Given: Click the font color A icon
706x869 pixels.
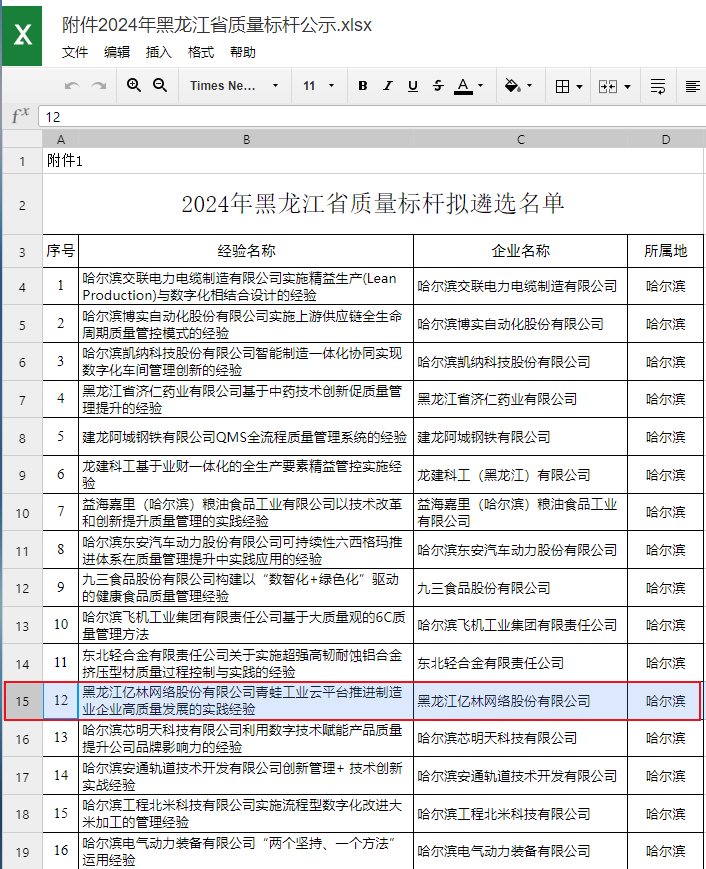Looking at the screenshot, I should [463, 86].
